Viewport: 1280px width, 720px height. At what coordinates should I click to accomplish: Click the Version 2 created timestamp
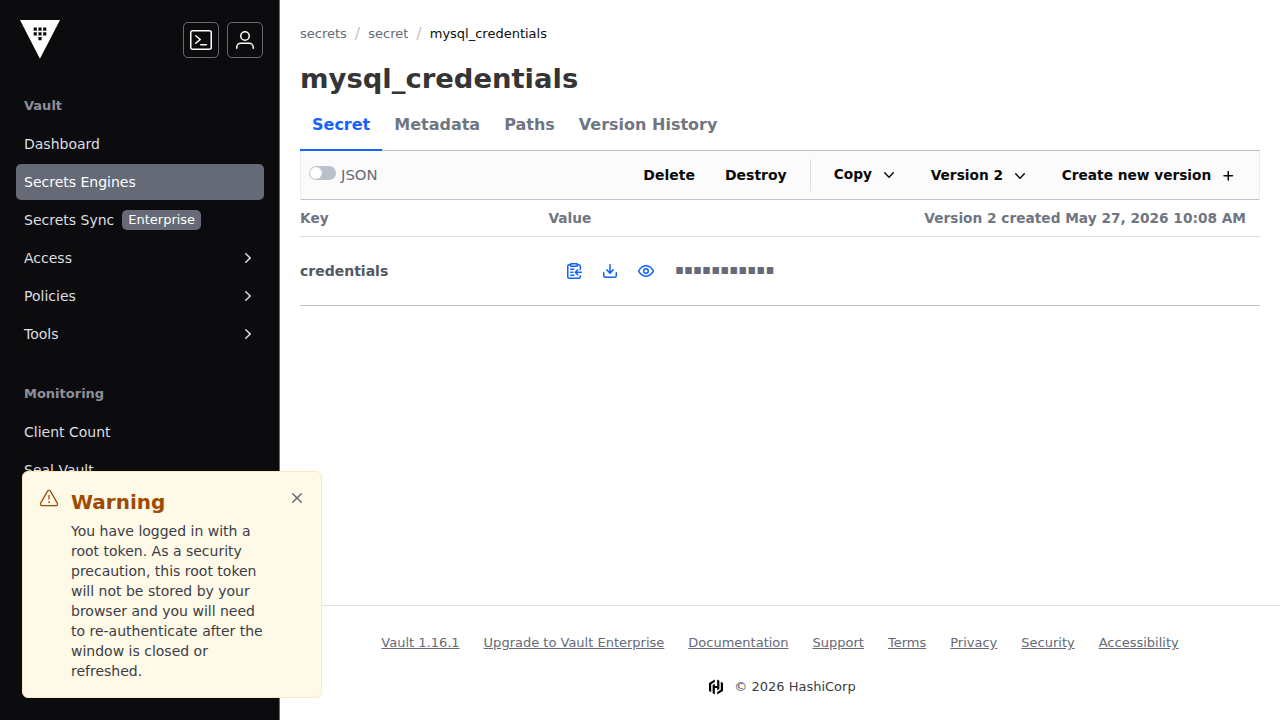[1085, 218]
